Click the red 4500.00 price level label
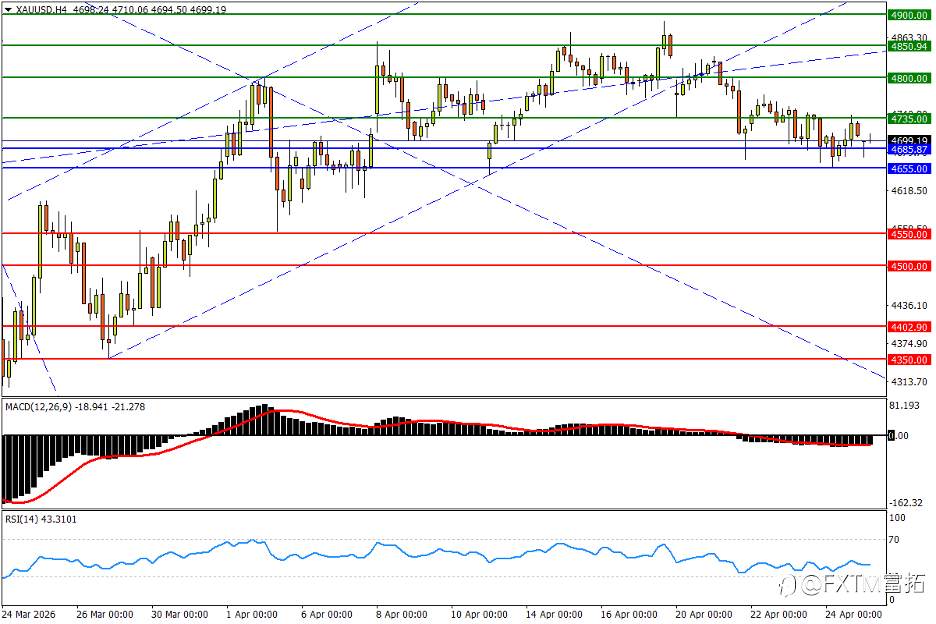 (x=909, y=266)
